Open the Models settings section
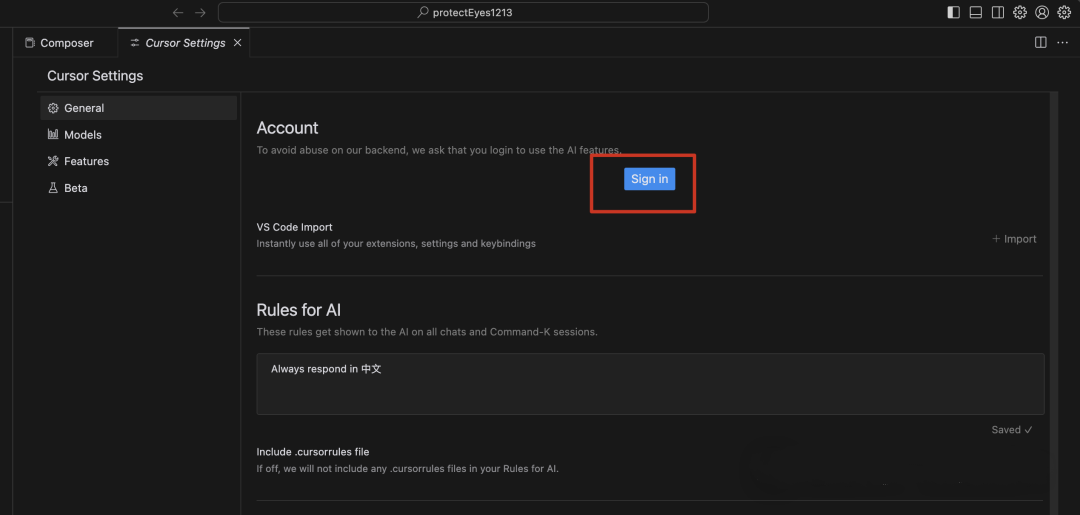Viewport: 1080px width, 515px height. [x=138, y=135]
